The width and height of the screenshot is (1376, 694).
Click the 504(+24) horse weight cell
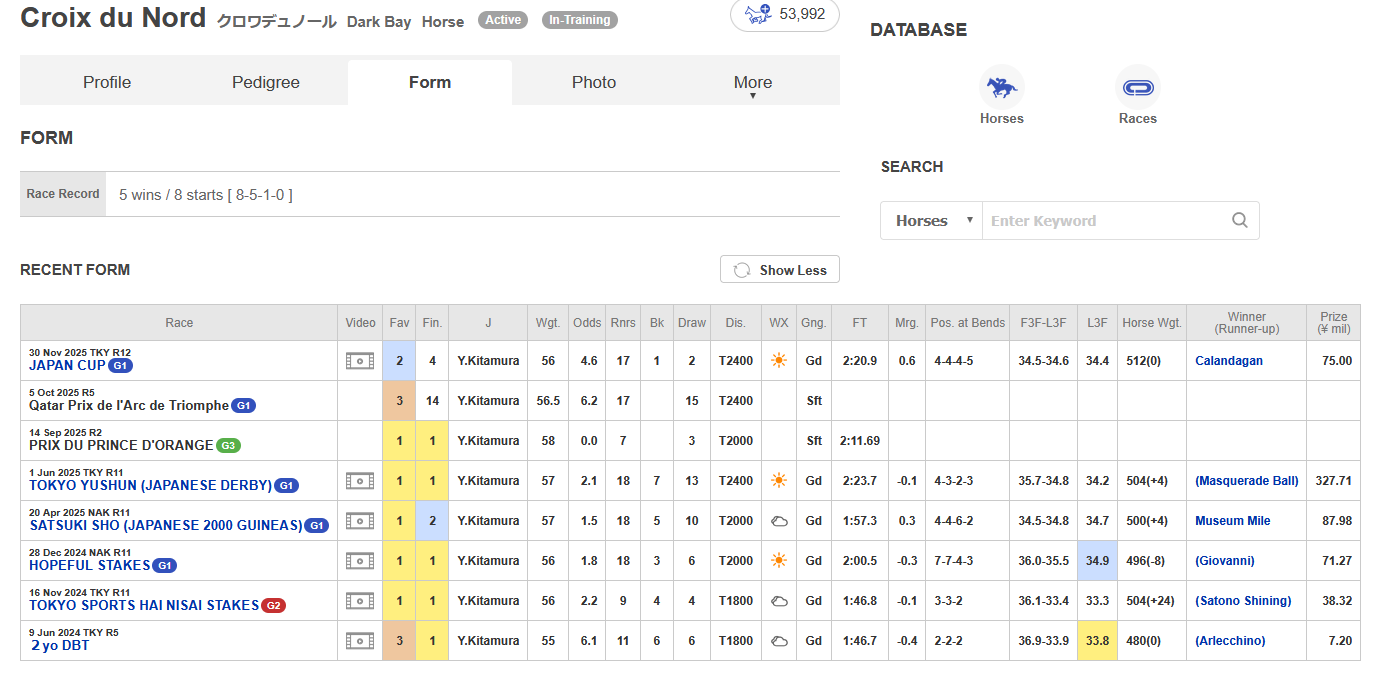(1152, 601)
